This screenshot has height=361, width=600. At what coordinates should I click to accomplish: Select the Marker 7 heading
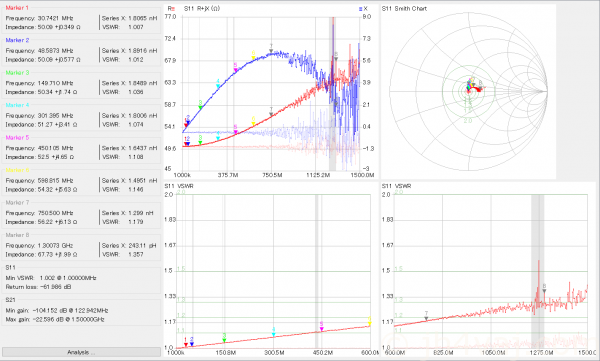(17, 203)
